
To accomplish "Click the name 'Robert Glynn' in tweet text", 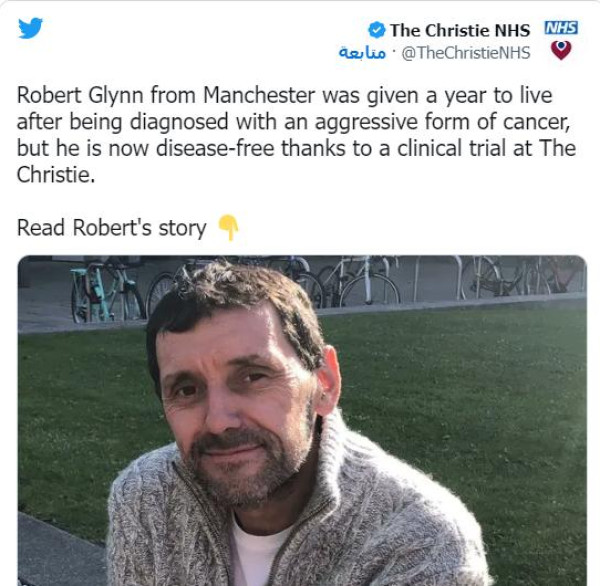I will [x=79, y=96].
